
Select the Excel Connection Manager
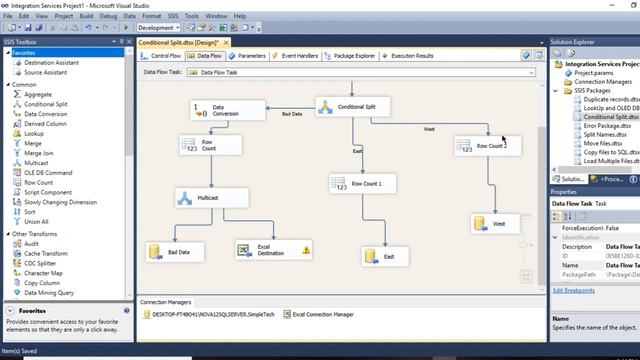click(318, 314)
